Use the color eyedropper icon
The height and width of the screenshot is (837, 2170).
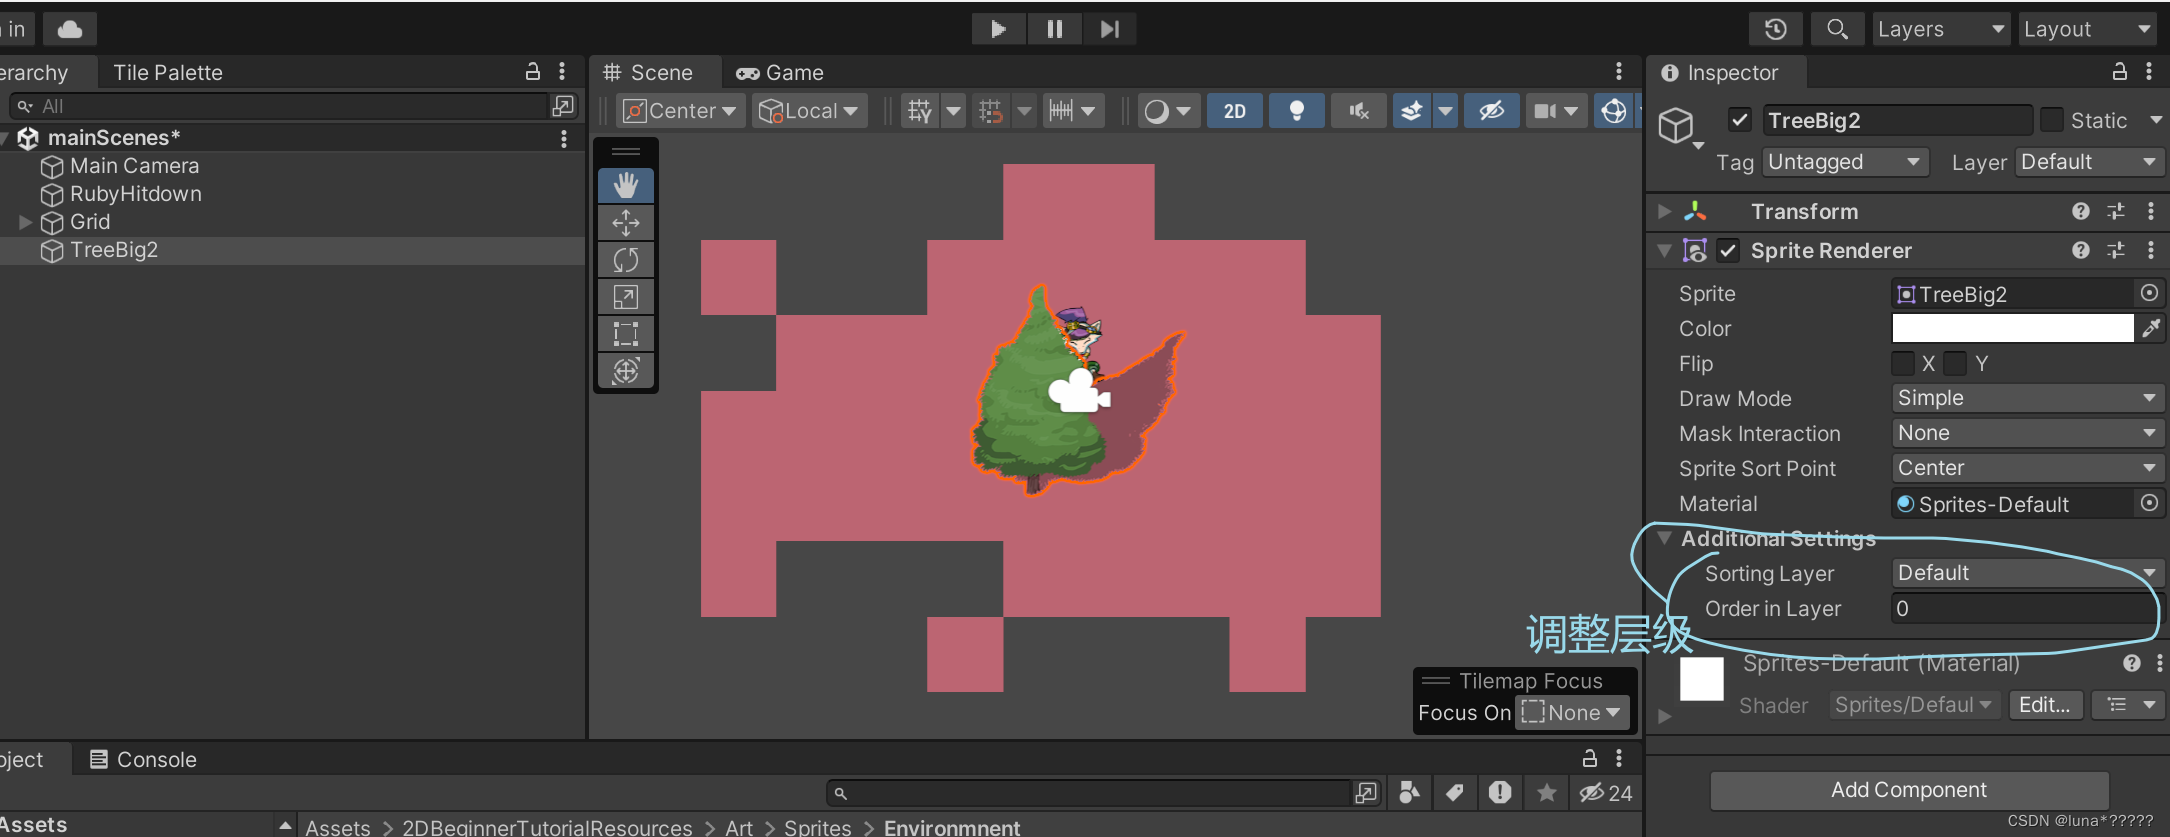2151,328
